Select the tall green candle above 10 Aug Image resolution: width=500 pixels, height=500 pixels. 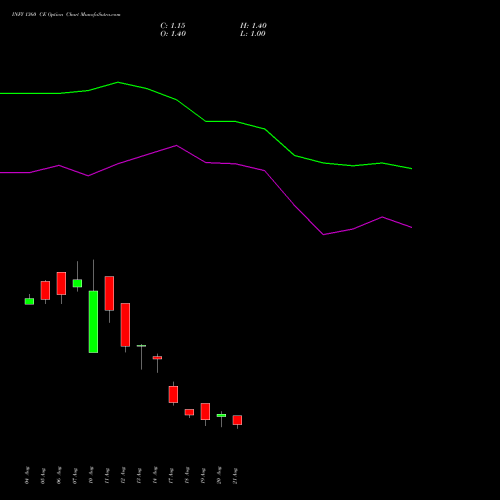pyautogui.click(x=93, y=322)
